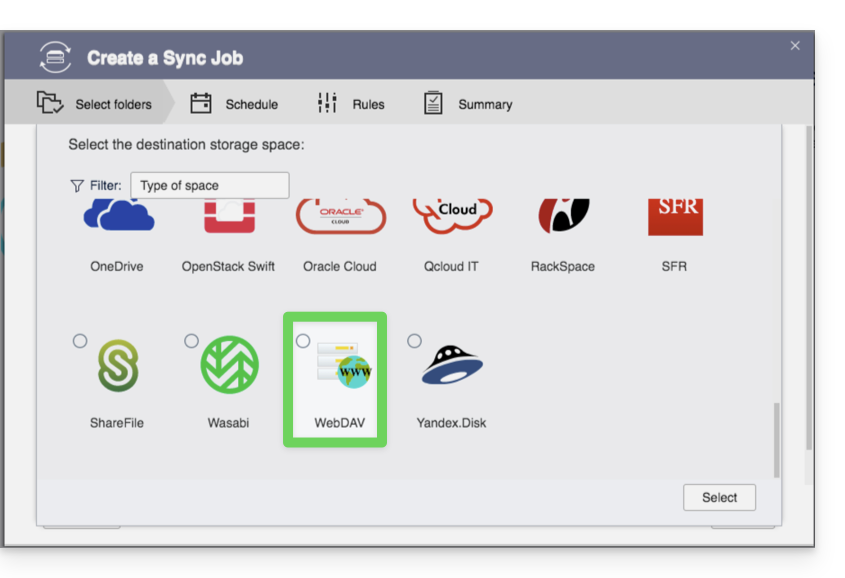Choose the Oracle Cloud icon
The width and height of the screenshot is (845, 578).
tap(340, 216)
